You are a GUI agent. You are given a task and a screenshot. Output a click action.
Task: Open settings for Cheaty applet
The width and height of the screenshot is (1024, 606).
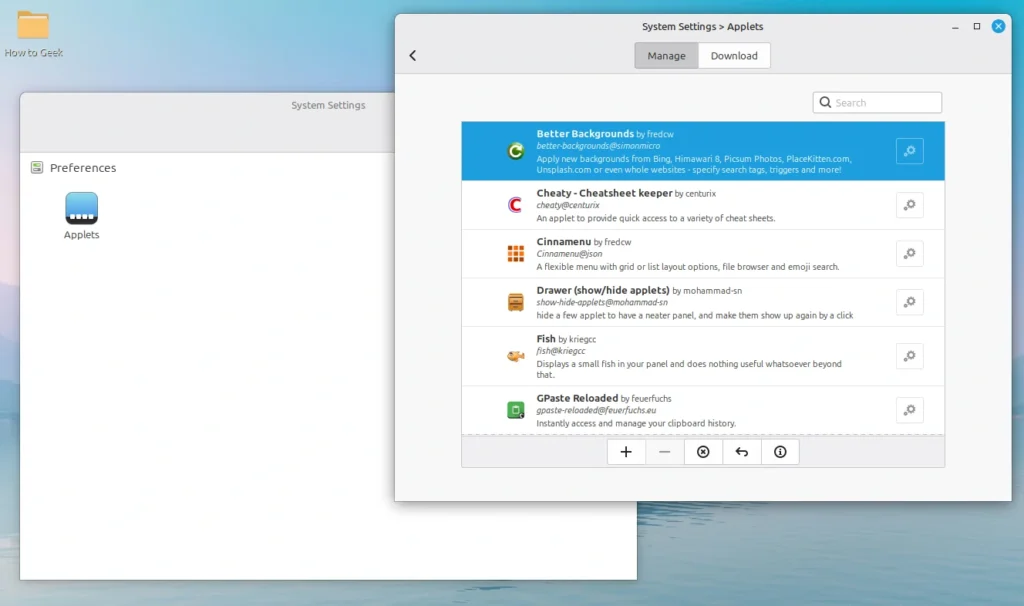[909, 205]
